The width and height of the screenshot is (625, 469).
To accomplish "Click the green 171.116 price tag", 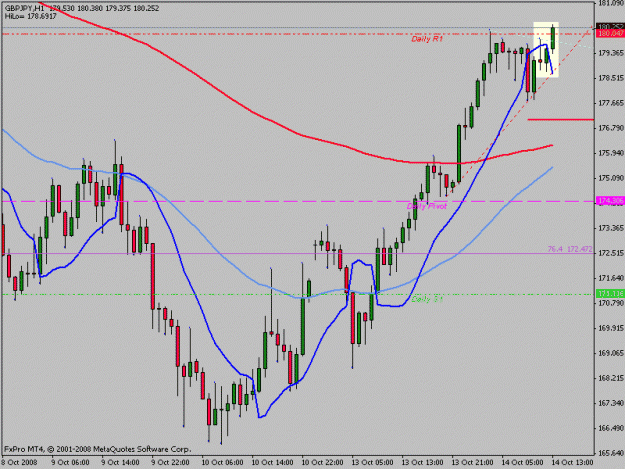I will pos(610,294).
